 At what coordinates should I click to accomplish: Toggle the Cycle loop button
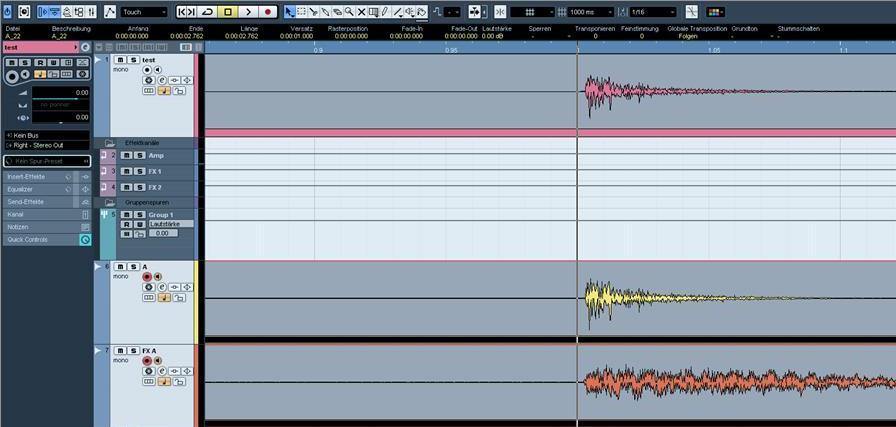[x=207, y=11]
